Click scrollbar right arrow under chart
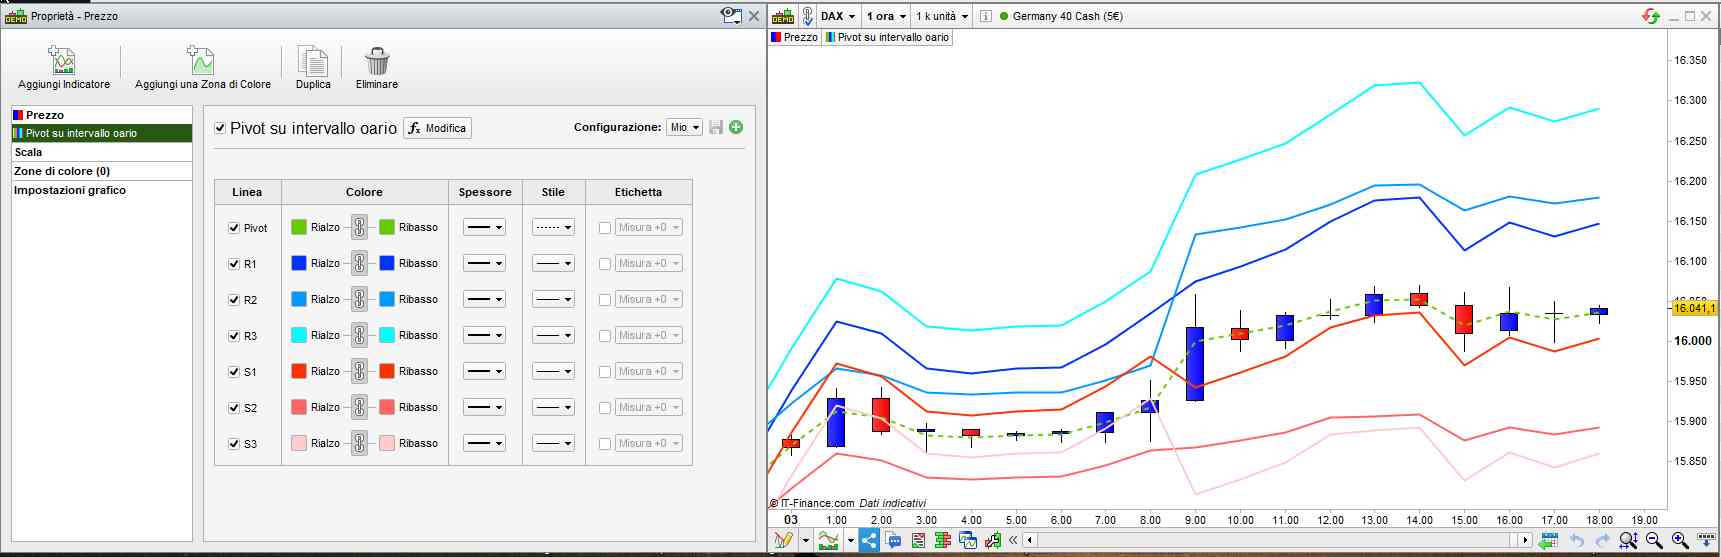Viewport: 1721px width, 557px height. (1525, 540)
